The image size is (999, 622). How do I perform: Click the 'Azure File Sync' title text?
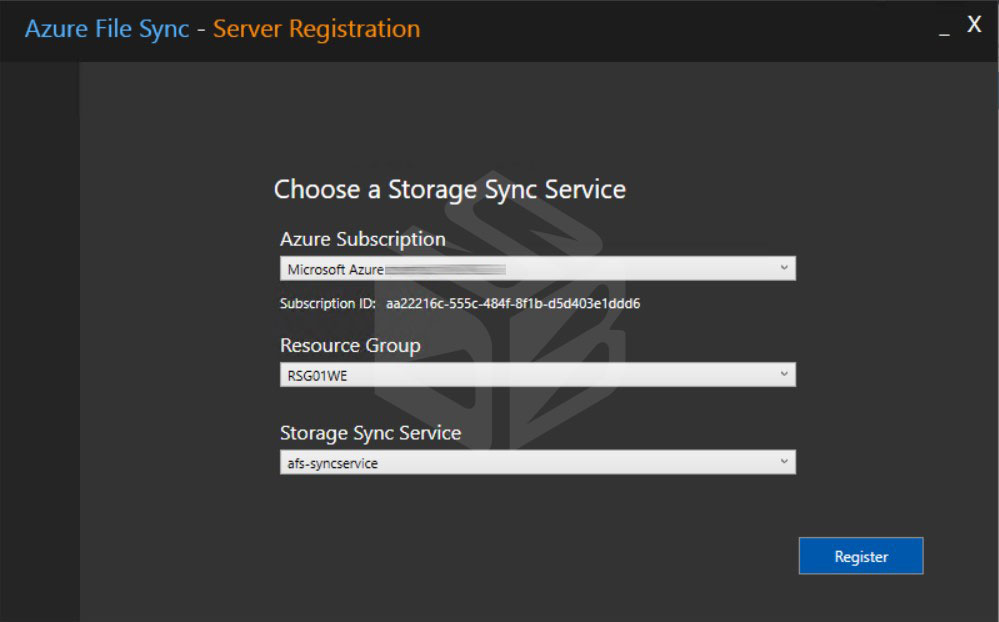click(107, 29)
